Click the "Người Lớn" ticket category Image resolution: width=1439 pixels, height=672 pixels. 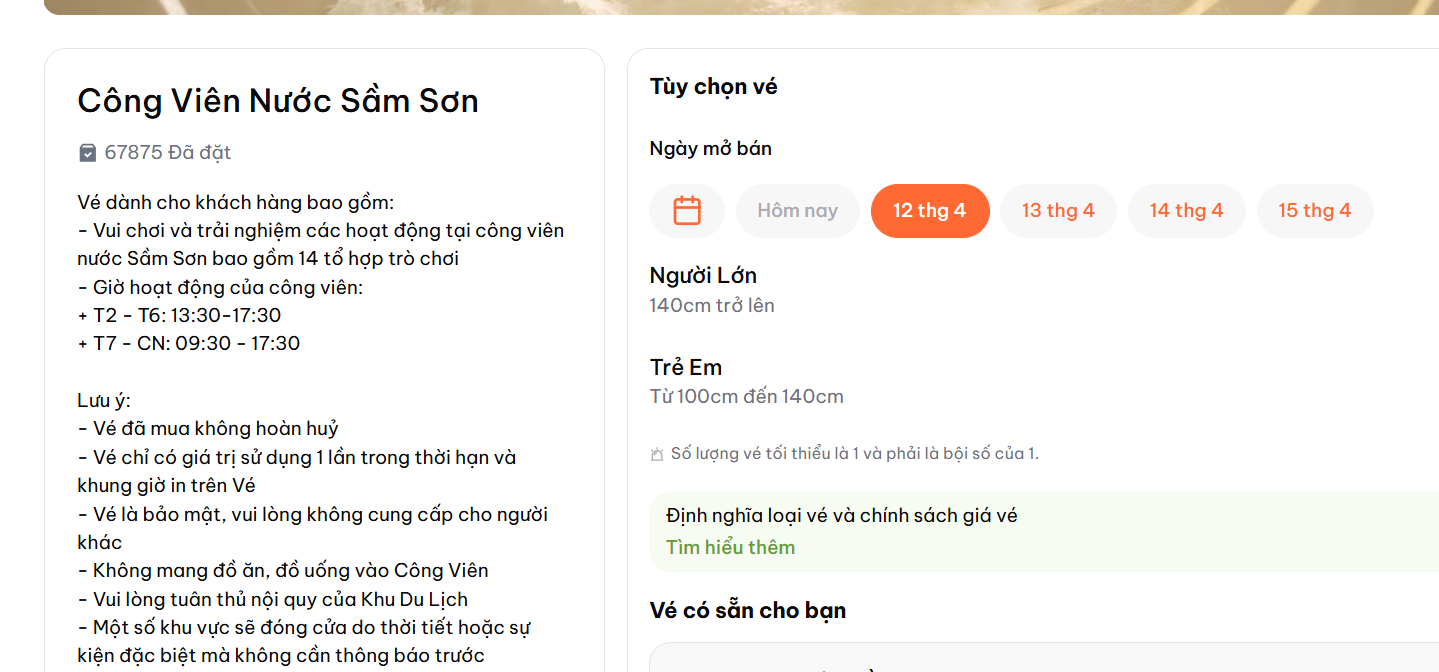[x=703, y=275]
